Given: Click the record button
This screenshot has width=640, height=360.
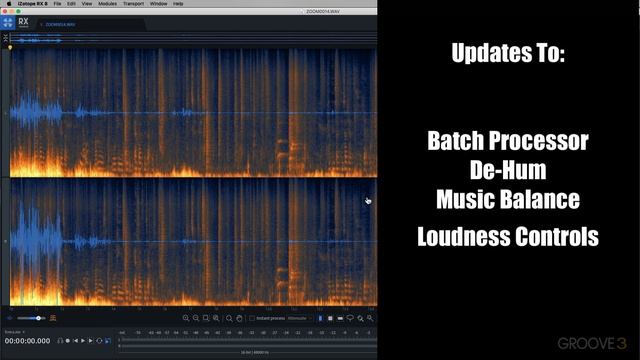Looking at the screenshot, I should (68, 340).
